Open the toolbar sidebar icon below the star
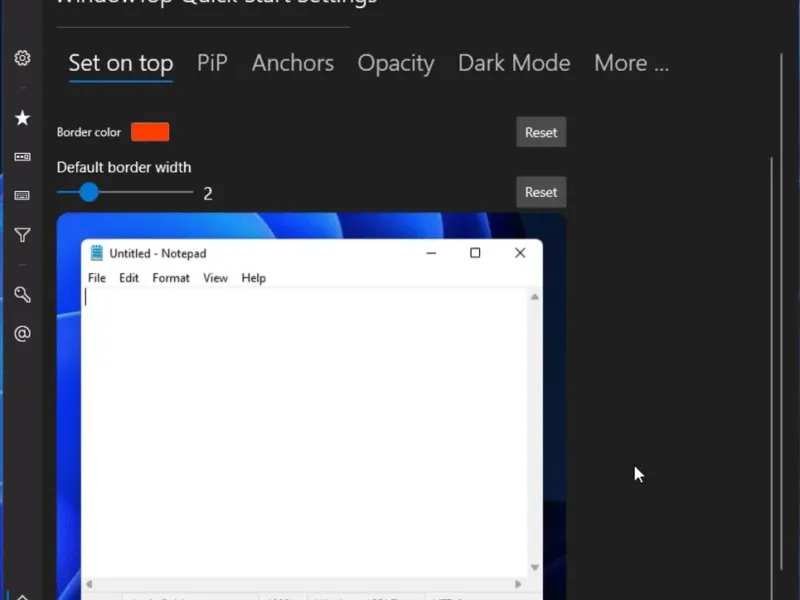 pyautogui.click(x=22, y=157)
